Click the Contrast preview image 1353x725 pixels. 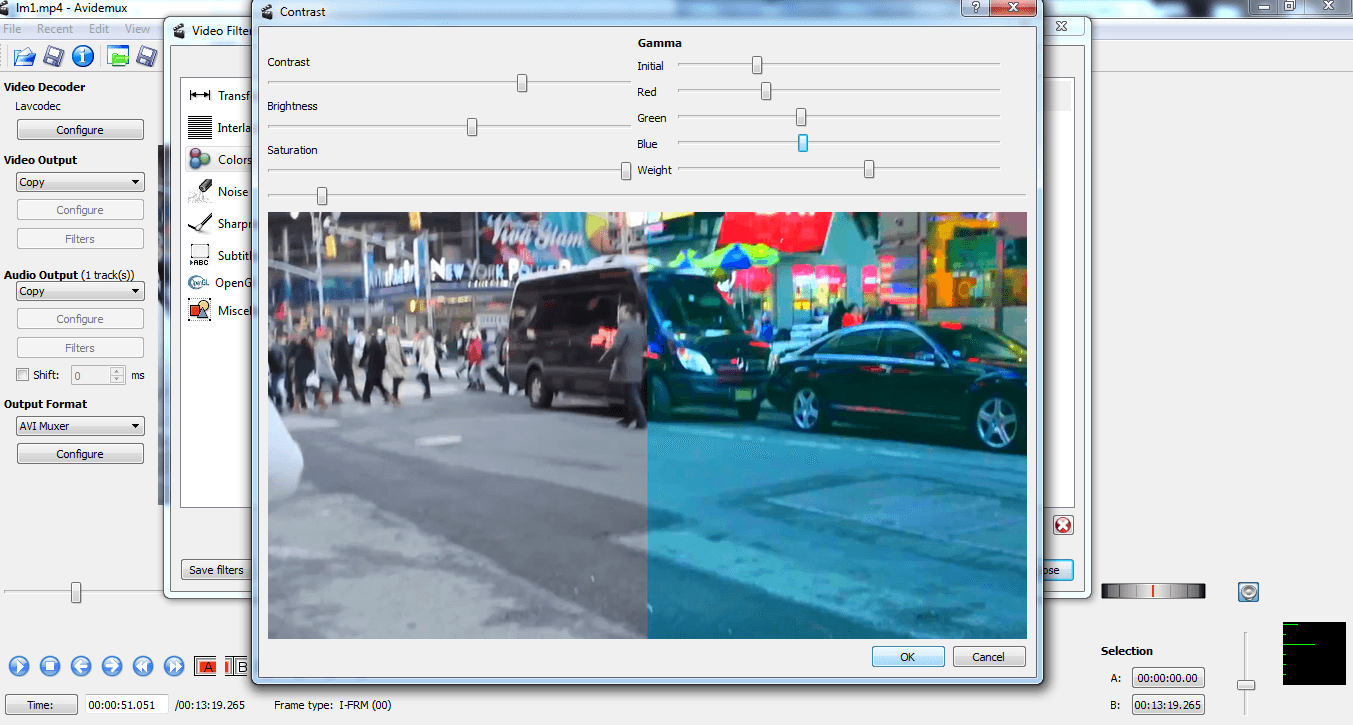[647, 425]
